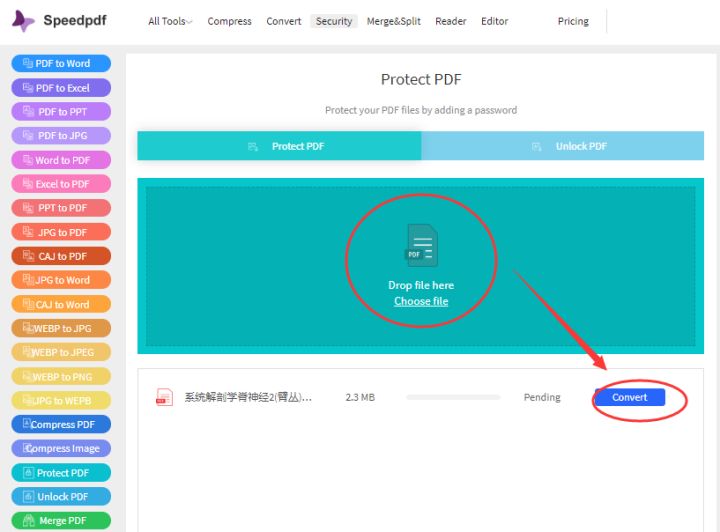Image resolution: width=720 pixels, height=532 pixels.
Task: Select Merge PDF tool in sidebar
Action: coord(61,520)
